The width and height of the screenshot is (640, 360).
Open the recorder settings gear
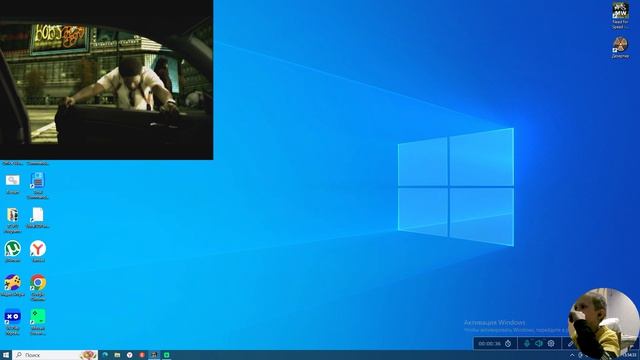(x=551, y=344)
